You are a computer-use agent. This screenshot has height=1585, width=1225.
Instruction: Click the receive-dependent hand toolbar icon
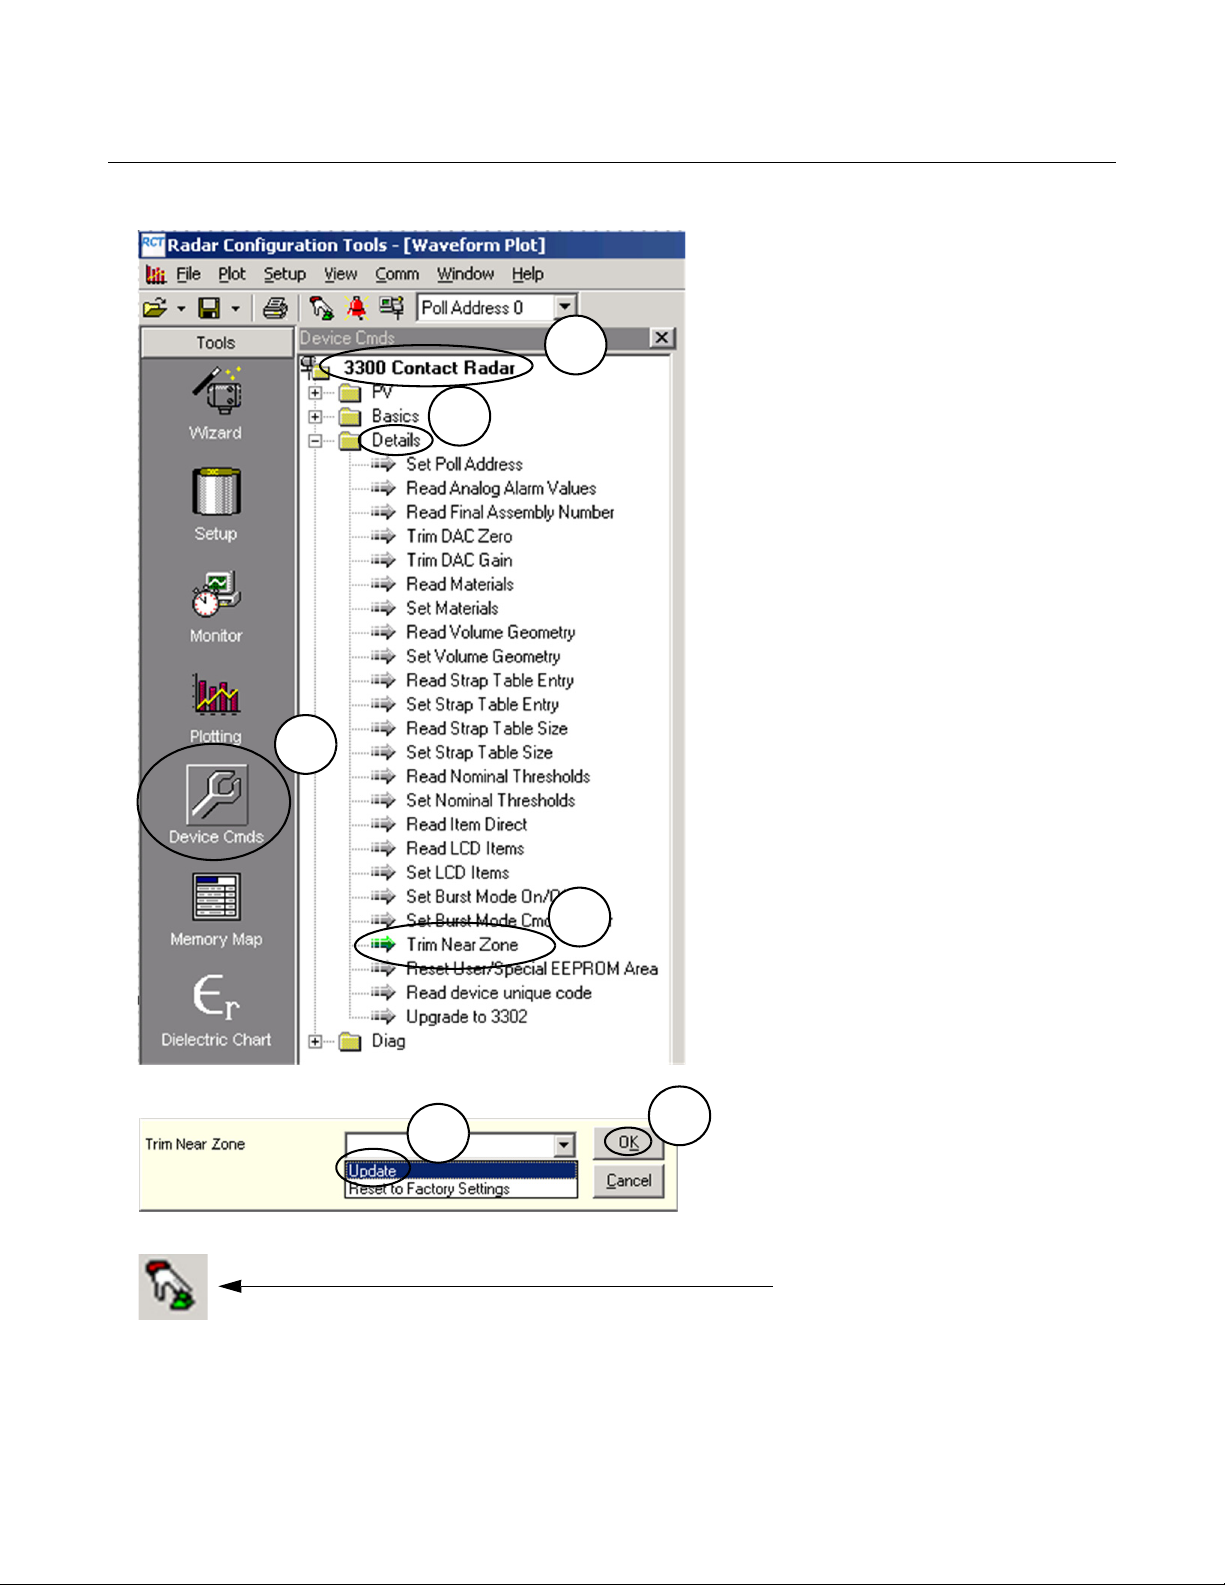pyautogui.click(x=321, y=308)
